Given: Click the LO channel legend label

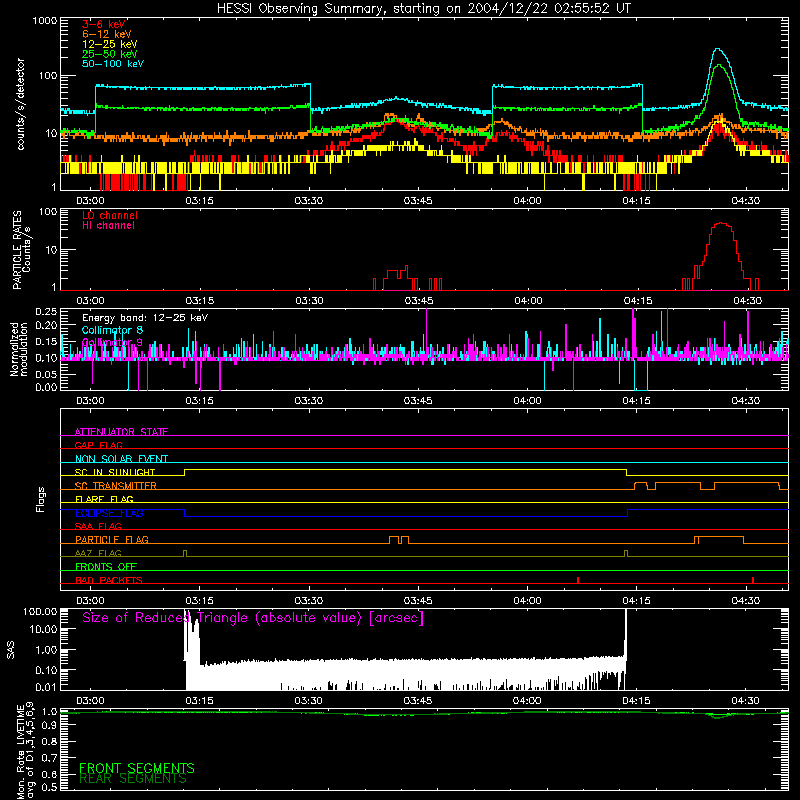Looking at the screenshot, I should coord(110,215).
